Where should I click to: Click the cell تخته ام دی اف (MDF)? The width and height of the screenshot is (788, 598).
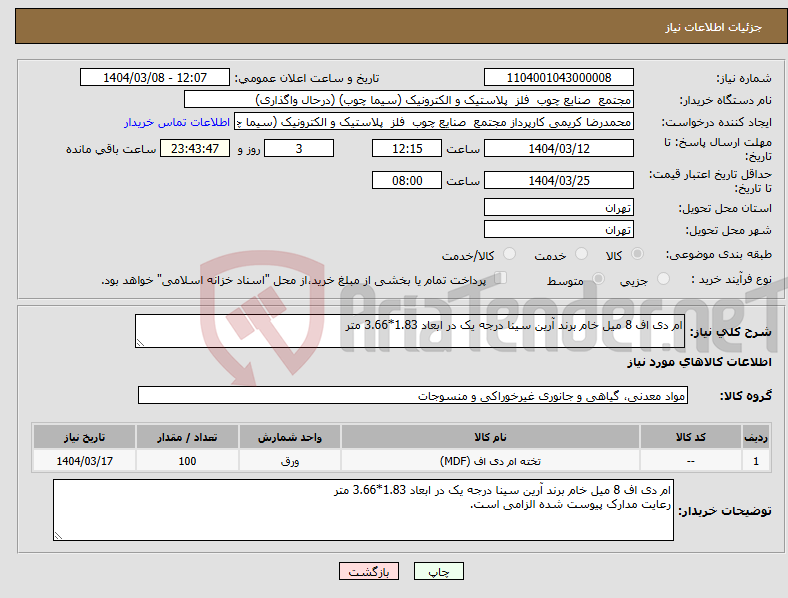[490, 461]
